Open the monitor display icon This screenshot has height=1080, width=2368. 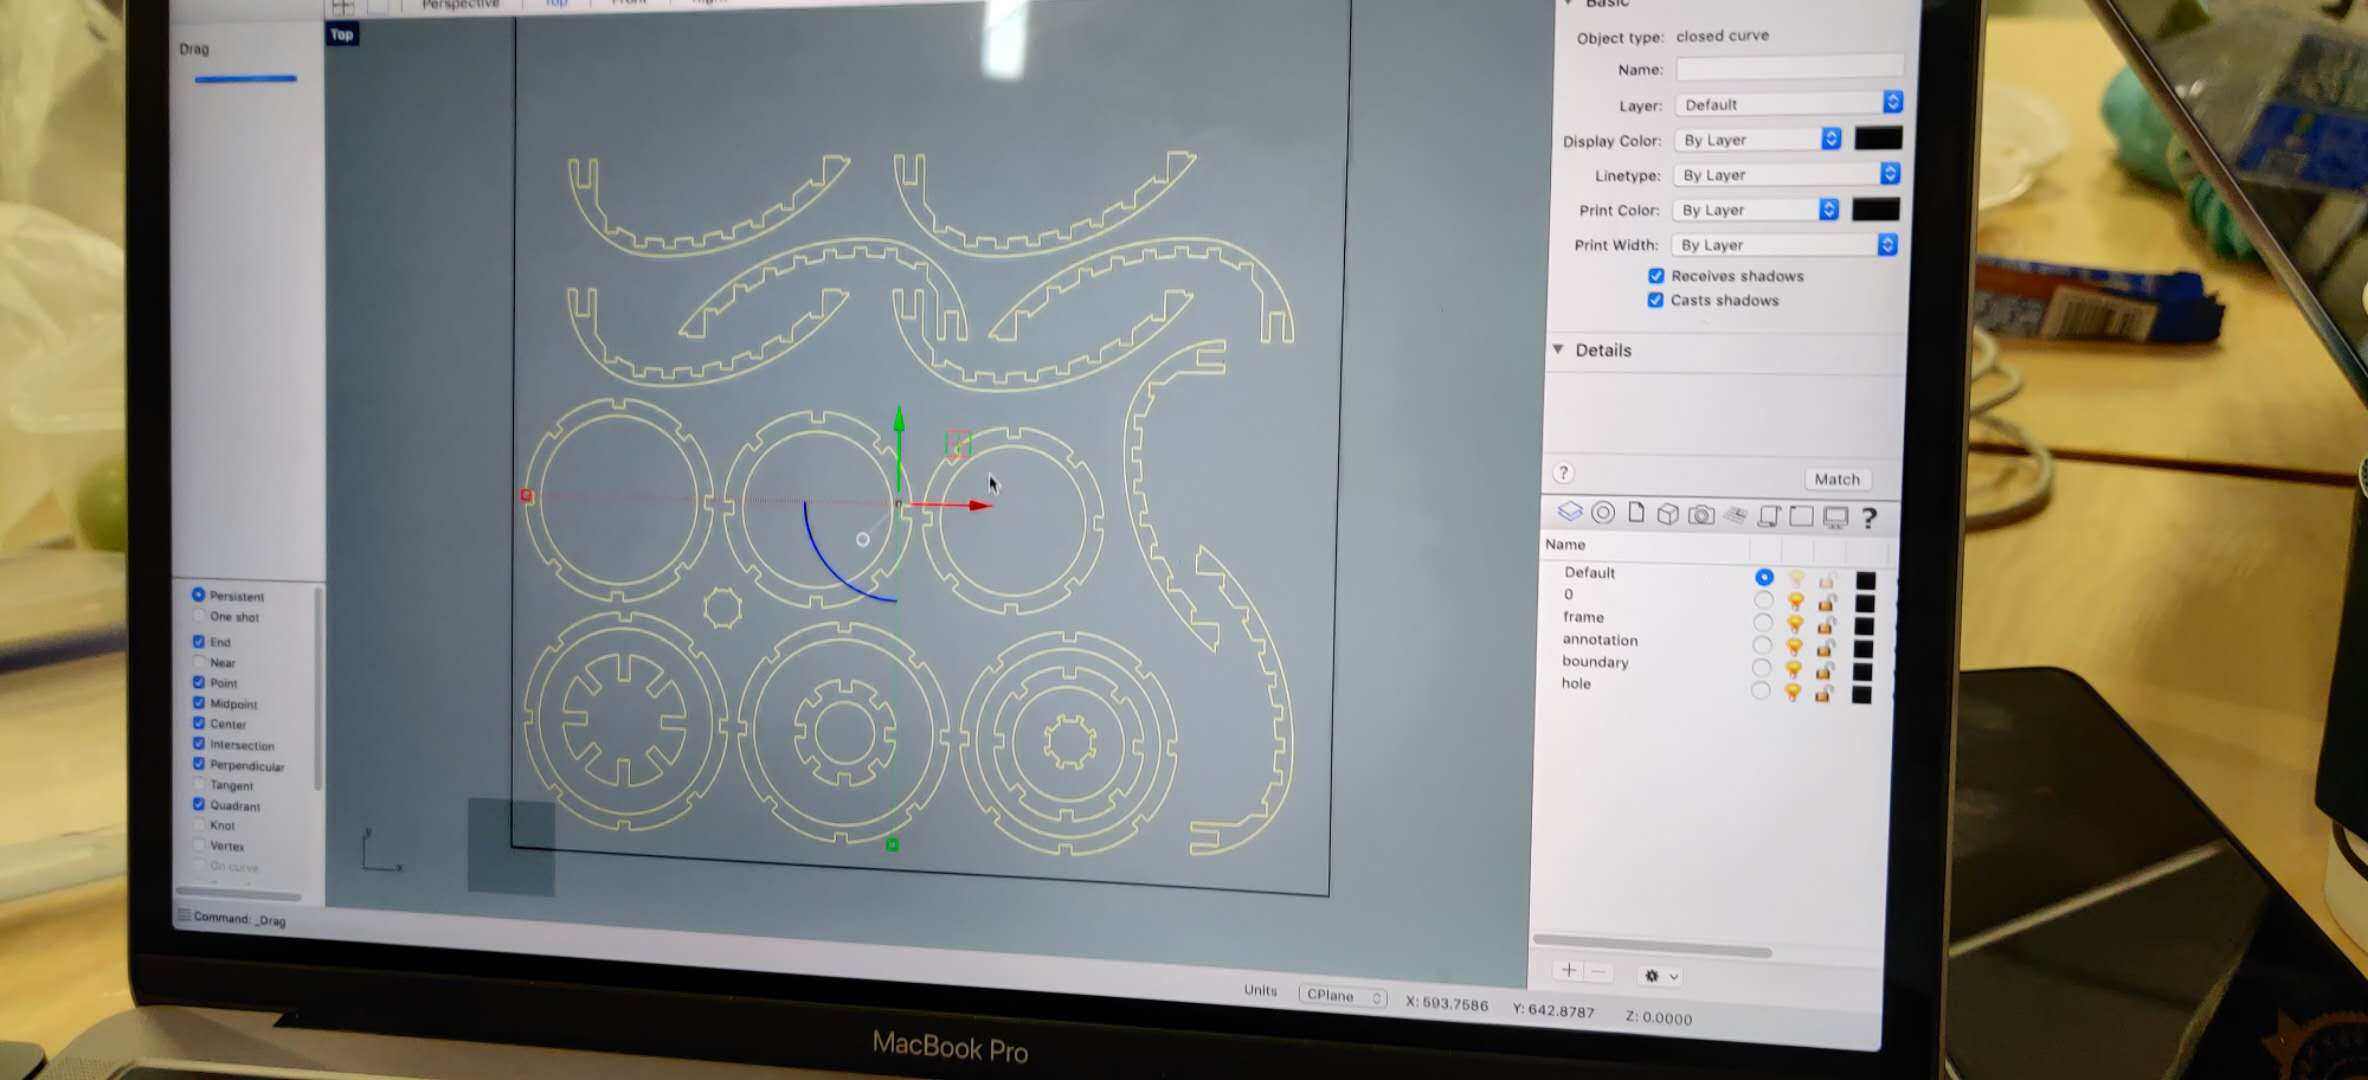(1835, 517)
